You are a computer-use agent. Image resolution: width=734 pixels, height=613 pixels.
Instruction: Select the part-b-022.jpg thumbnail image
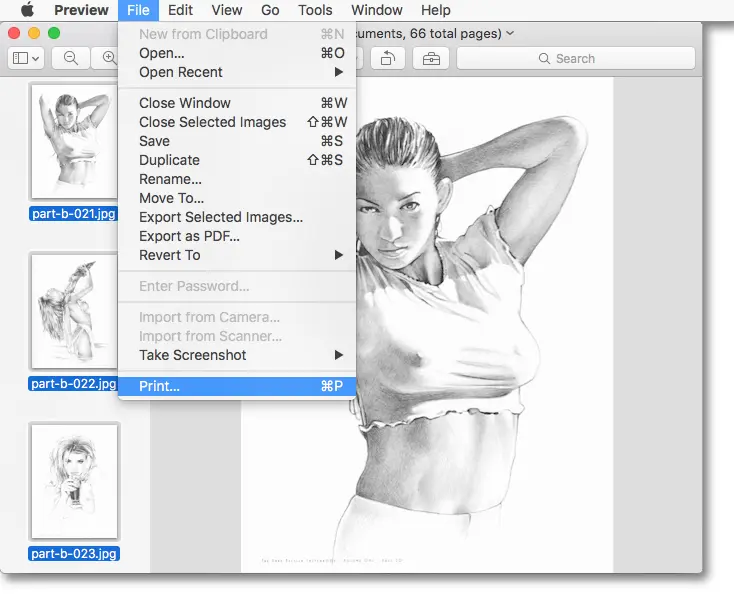pos(74,310)
